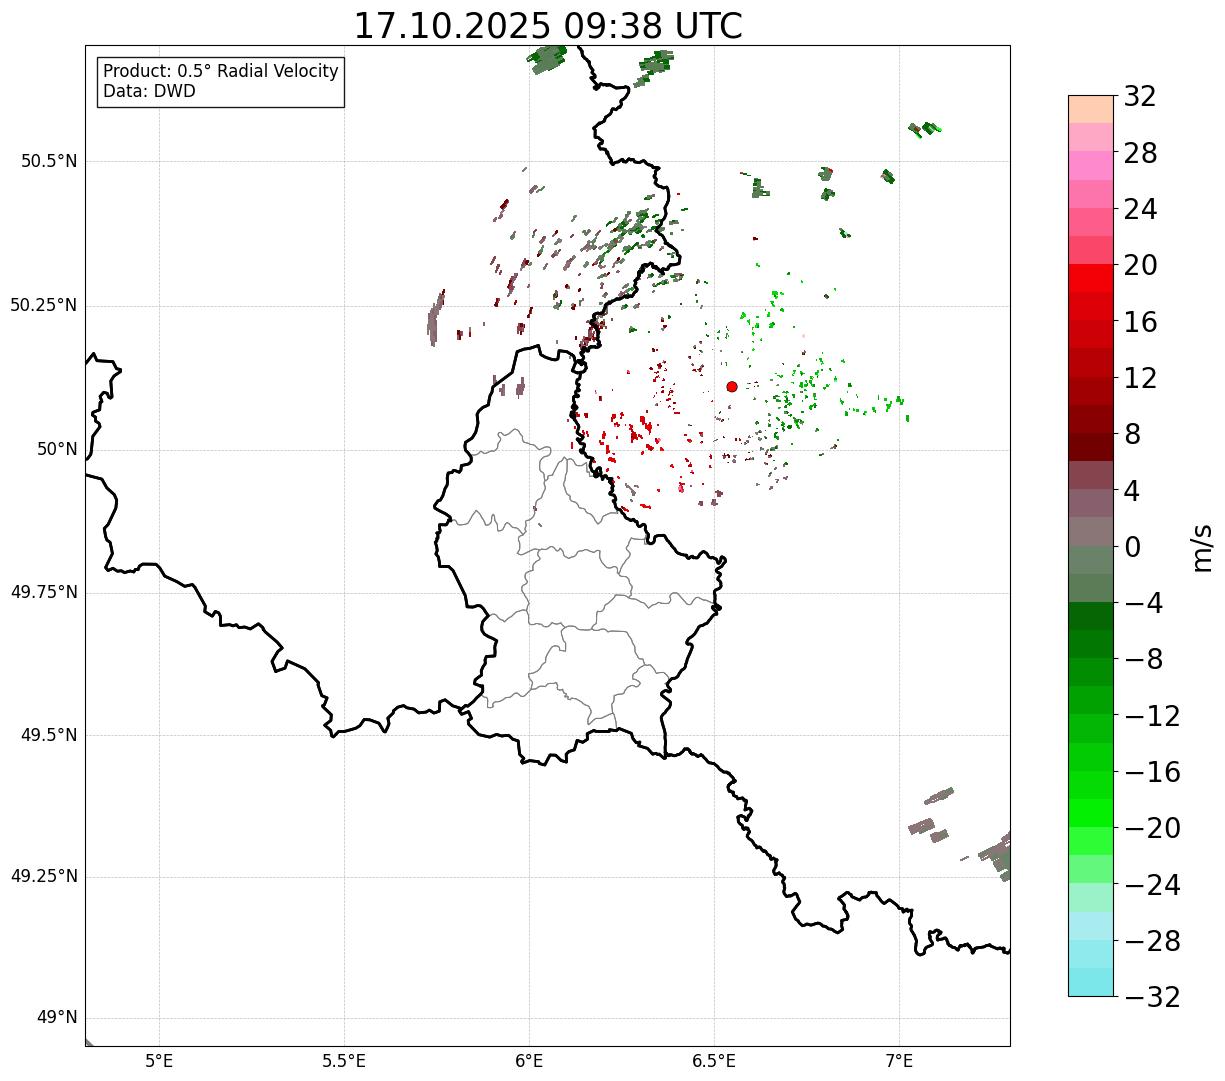Screen dimensions: 1225x1081
Task: Click the latitude label '49.25°N'
Action: (44, 877)
